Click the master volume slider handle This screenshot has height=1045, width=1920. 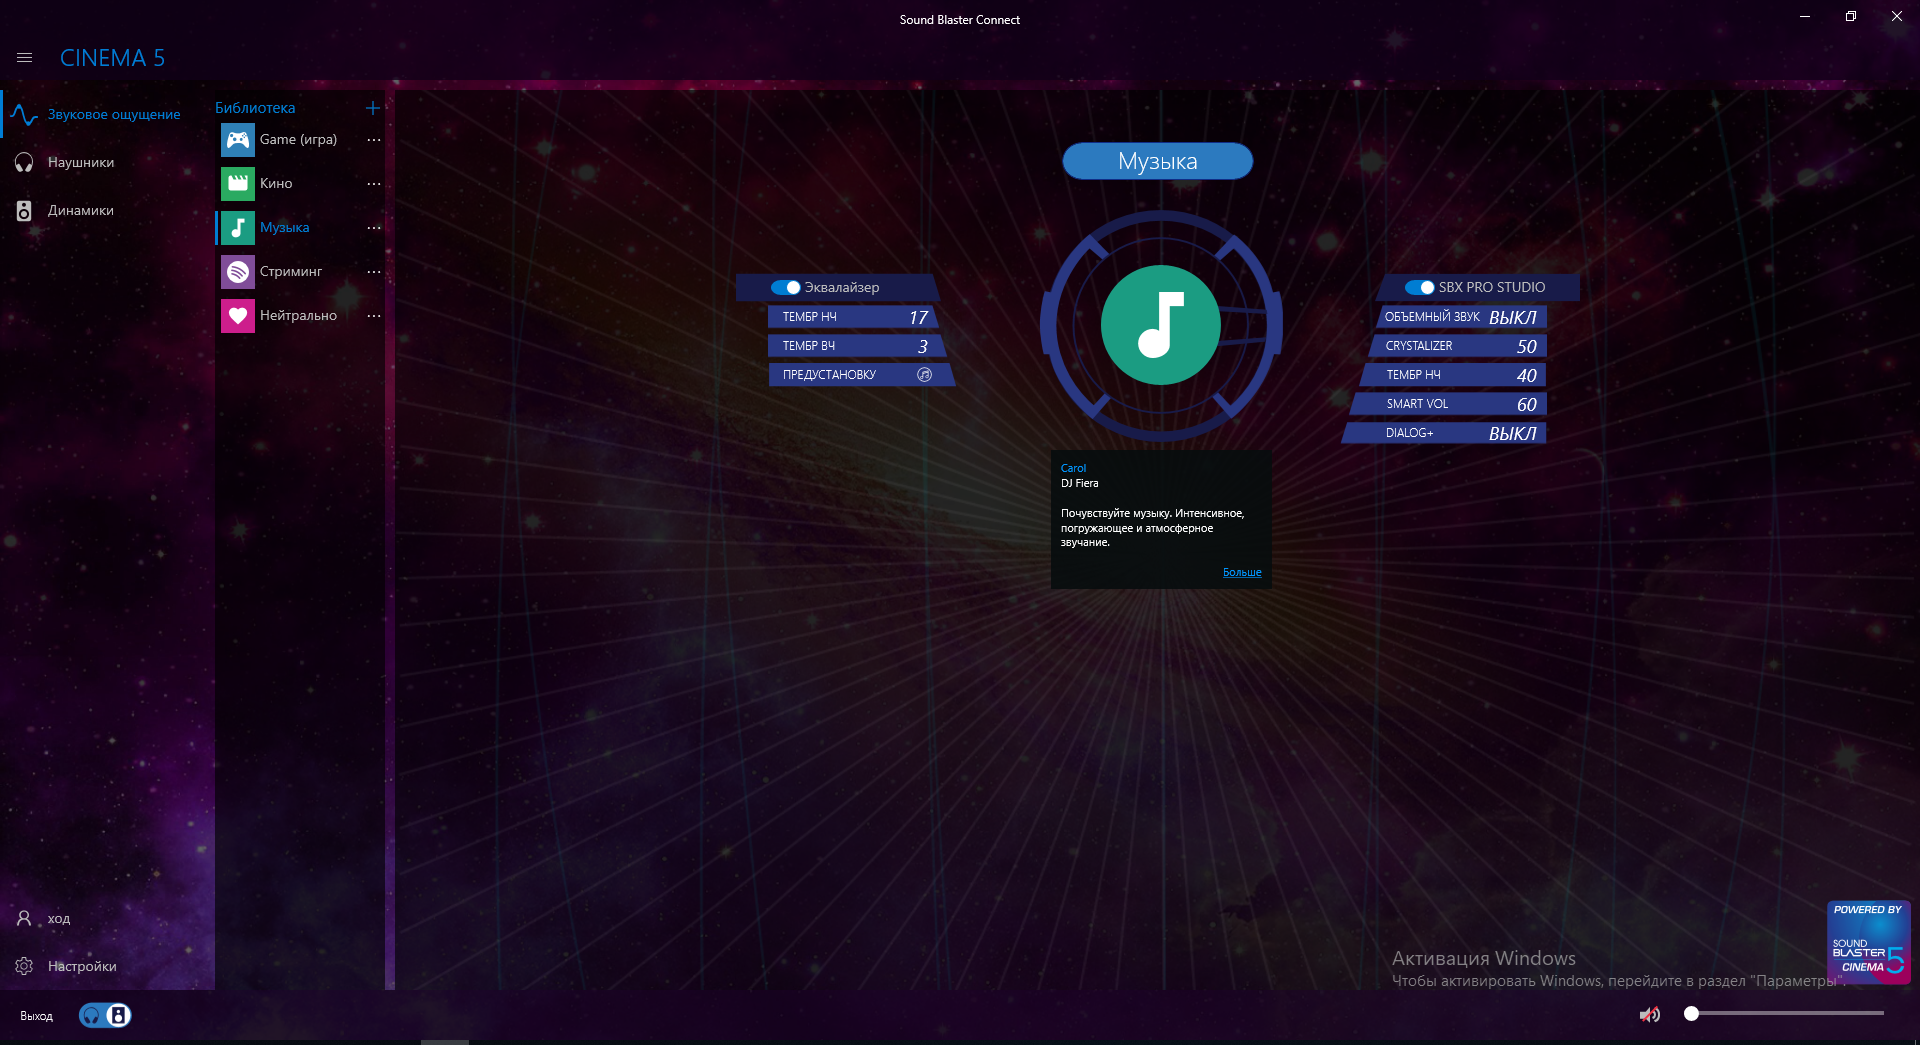(x=1691, y=1014)
